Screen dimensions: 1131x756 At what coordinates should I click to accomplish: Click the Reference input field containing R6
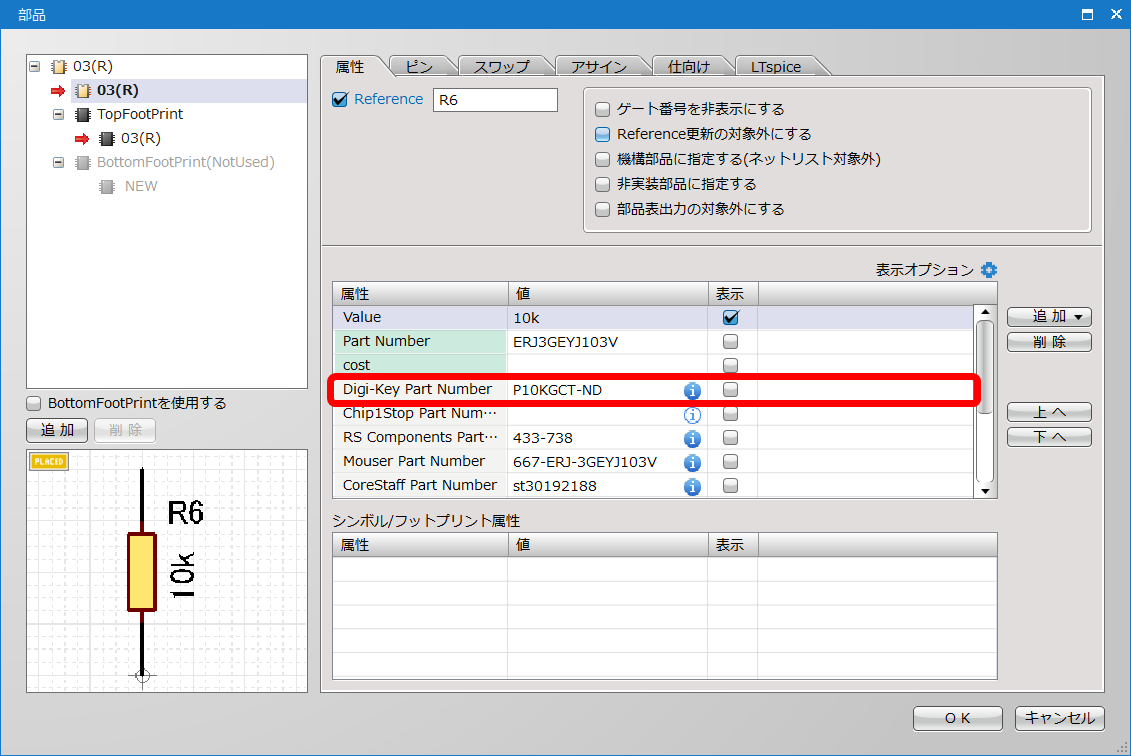(494, 100)
